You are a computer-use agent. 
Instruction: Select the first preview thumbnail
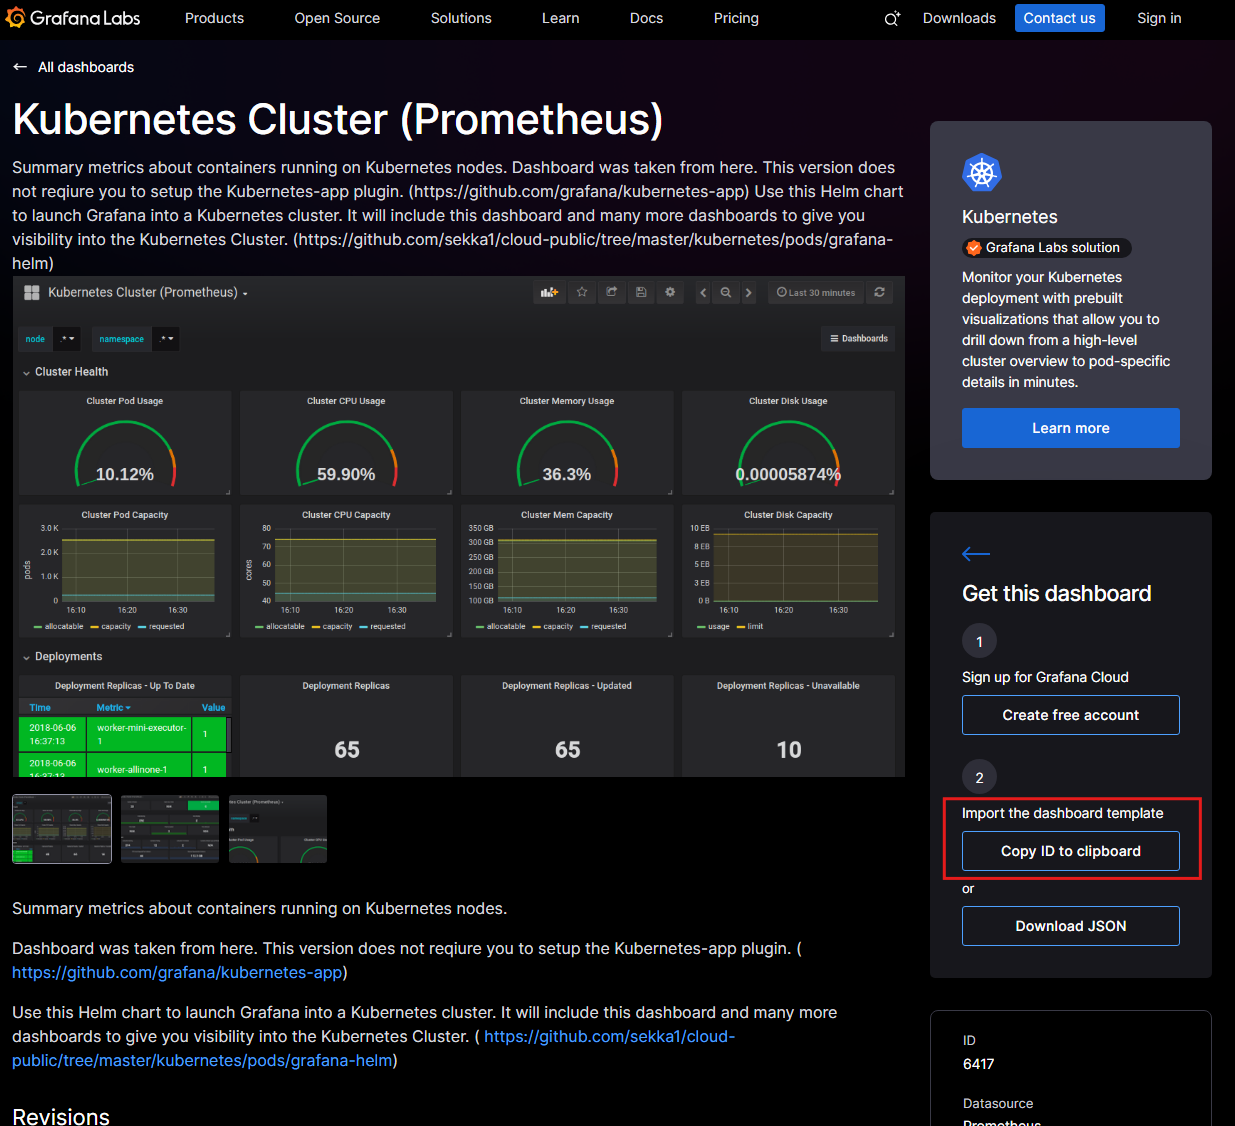pyautogui.click(x=62, y=829)
